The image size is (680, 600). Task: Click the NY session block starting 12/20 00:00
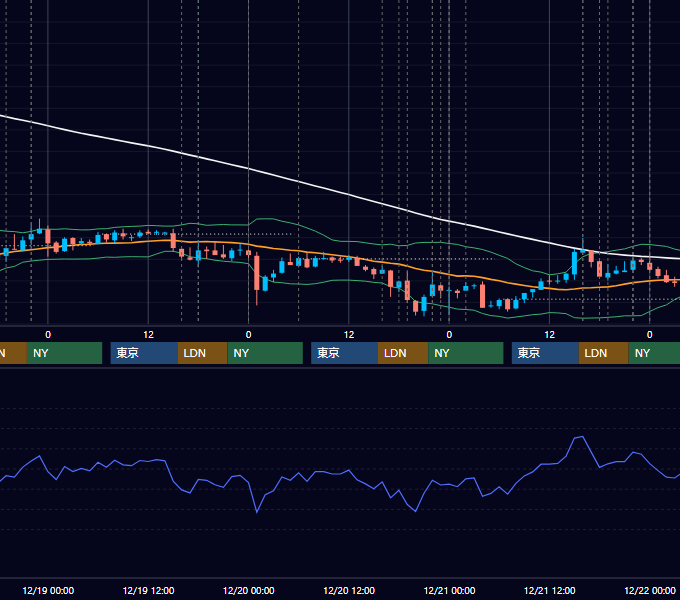pos(265,353)
